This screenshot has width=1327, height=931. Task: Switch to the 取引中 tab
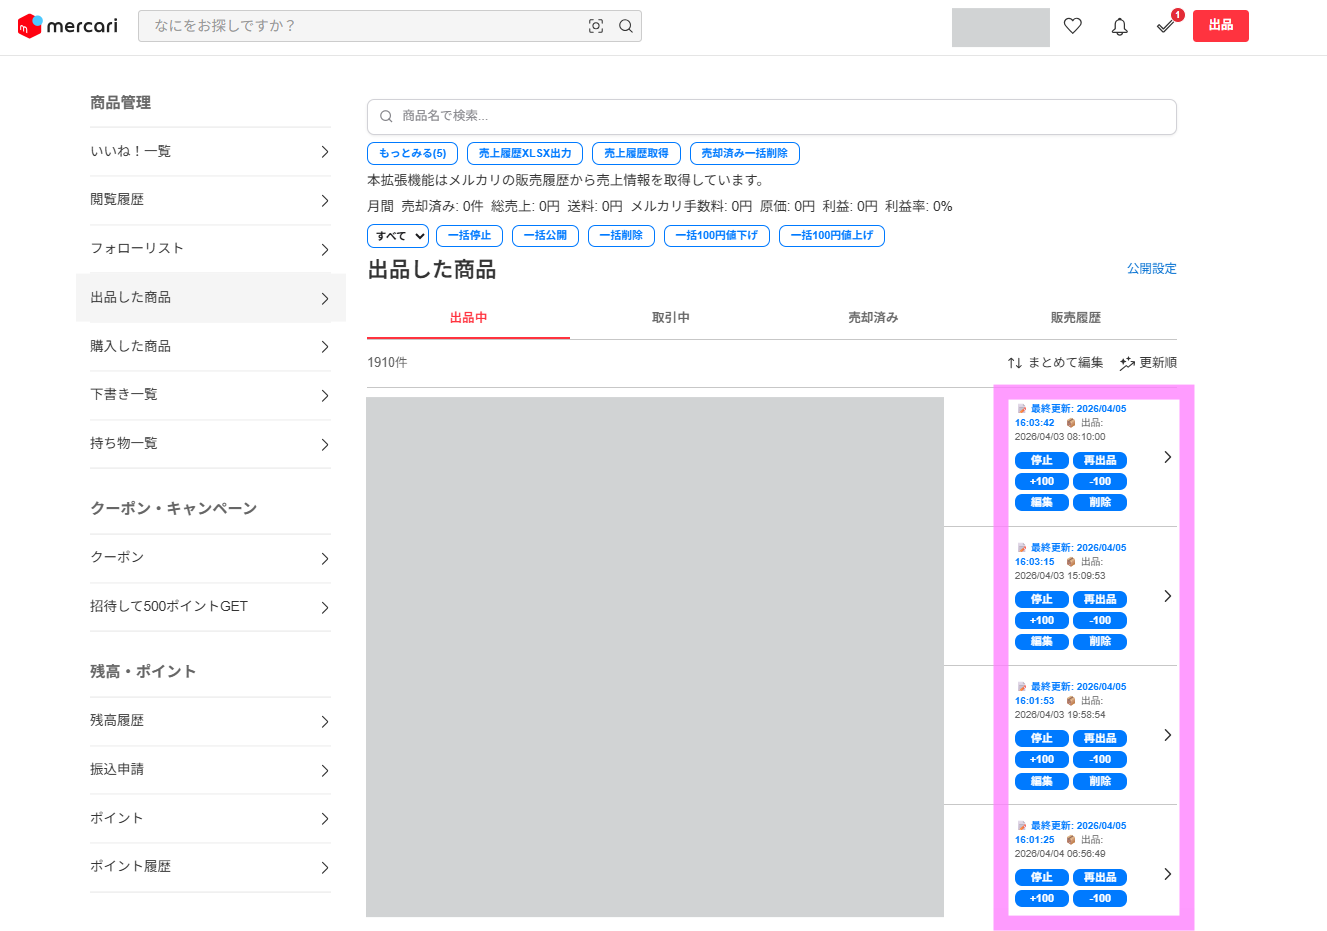[671, 318]
